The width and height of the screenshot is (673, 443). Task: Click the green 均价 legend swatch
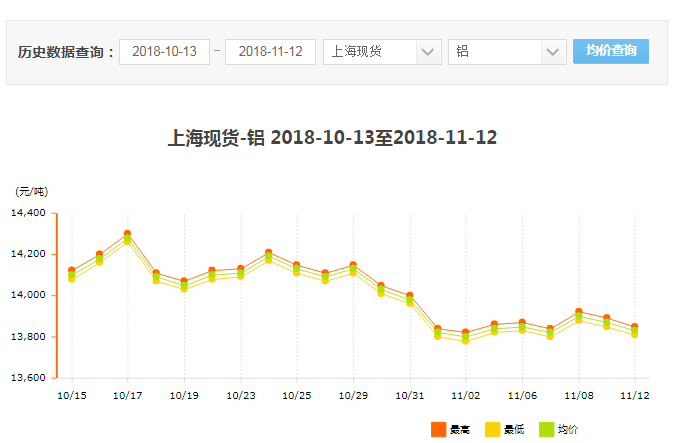pyautogui.click(x=547, y=429)
